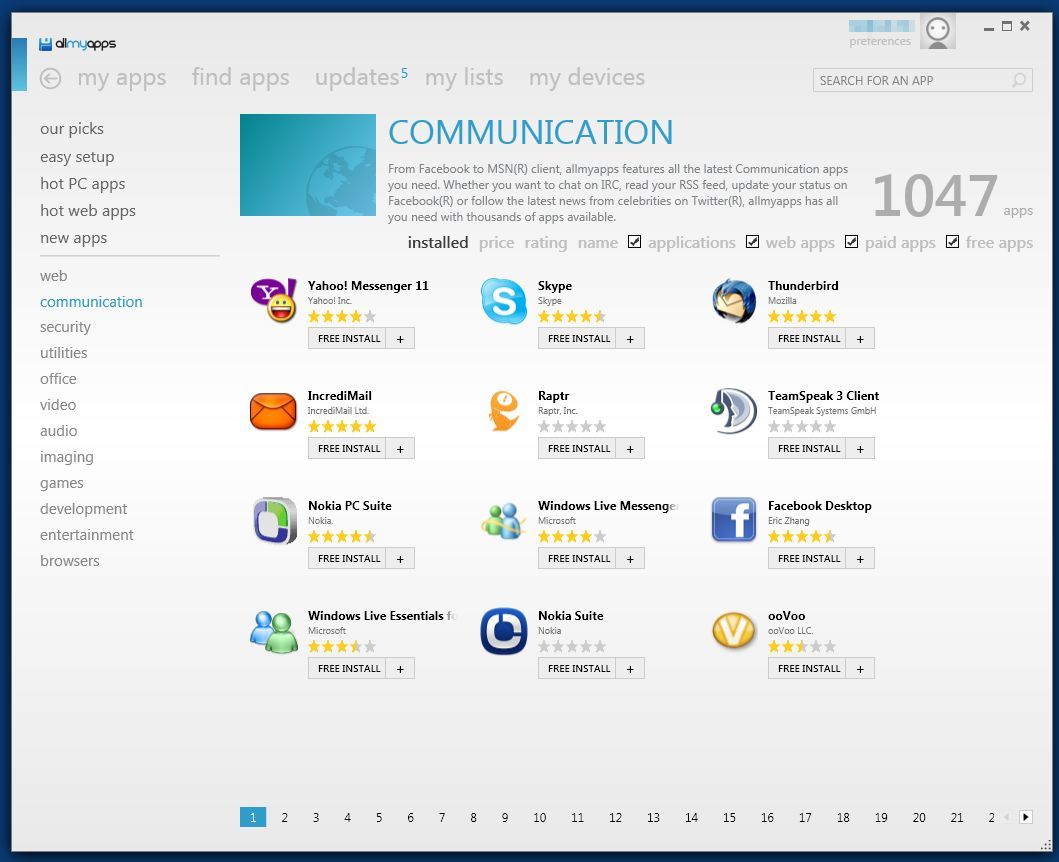
Task: Go to page 2 of results
Action: [x=285, y=817]
